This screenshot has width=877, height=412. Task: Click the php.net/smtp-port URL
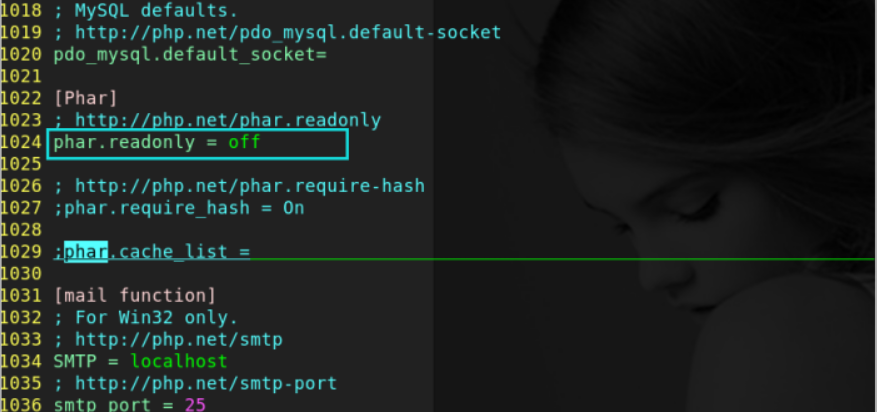pyautogui.click(x=206, y=383)
